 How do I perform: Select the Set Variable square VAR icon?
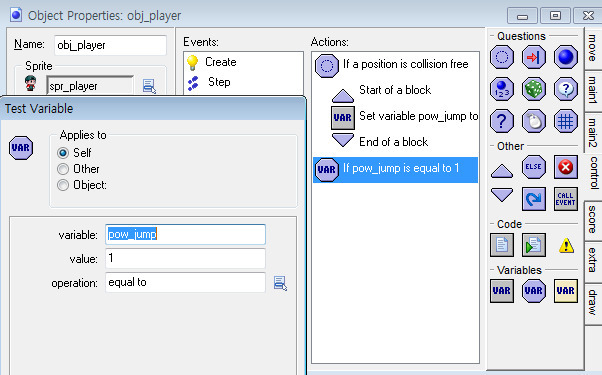click(501, 291)
